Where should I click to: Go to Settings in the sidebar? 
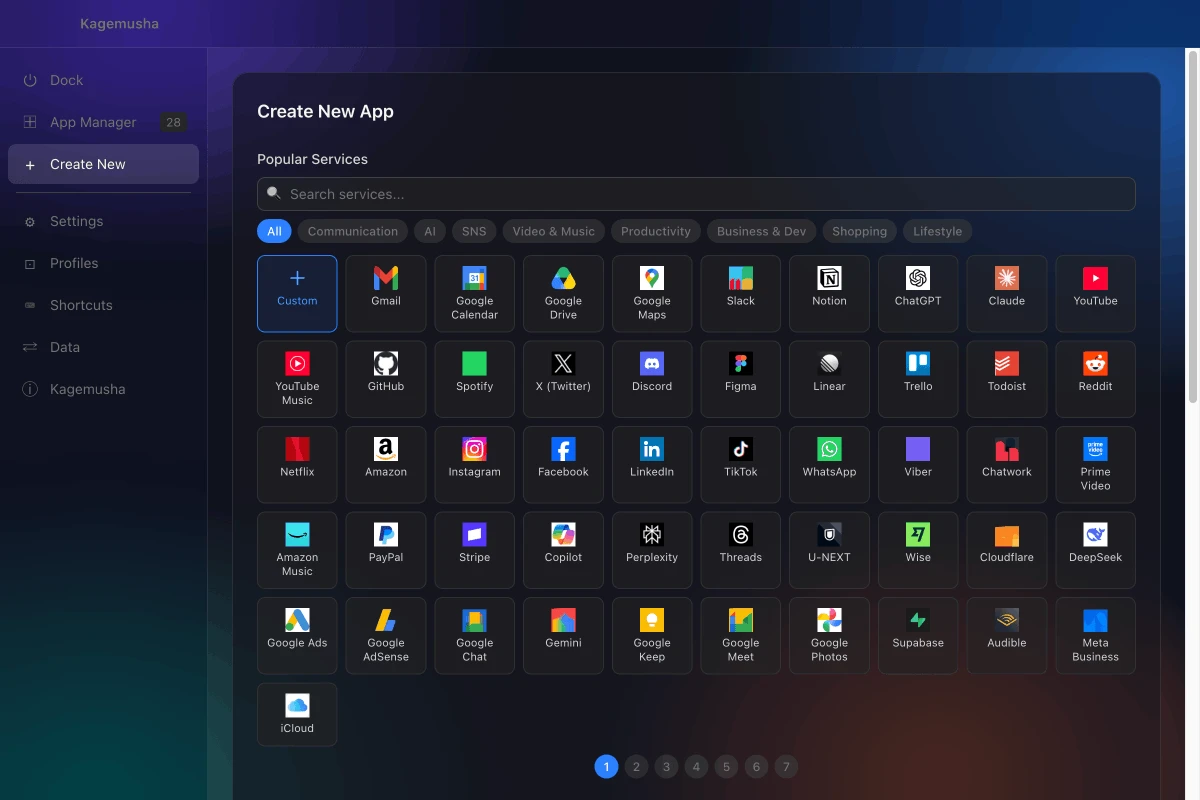tap(103, 221)
